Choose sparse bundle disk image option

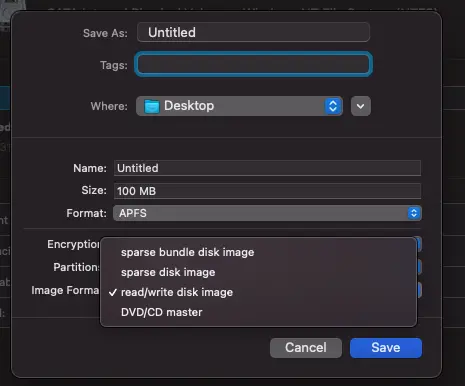point(258,252)
